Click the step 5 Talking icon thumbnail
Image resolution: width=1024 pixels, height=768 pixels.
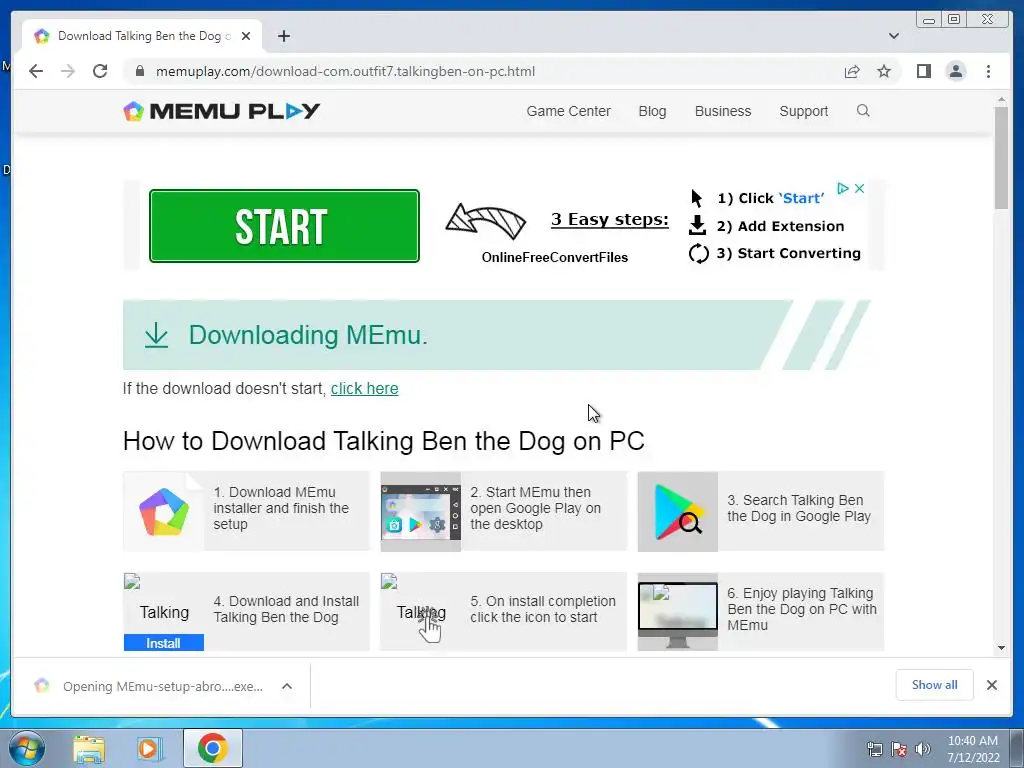click(421, 612)
